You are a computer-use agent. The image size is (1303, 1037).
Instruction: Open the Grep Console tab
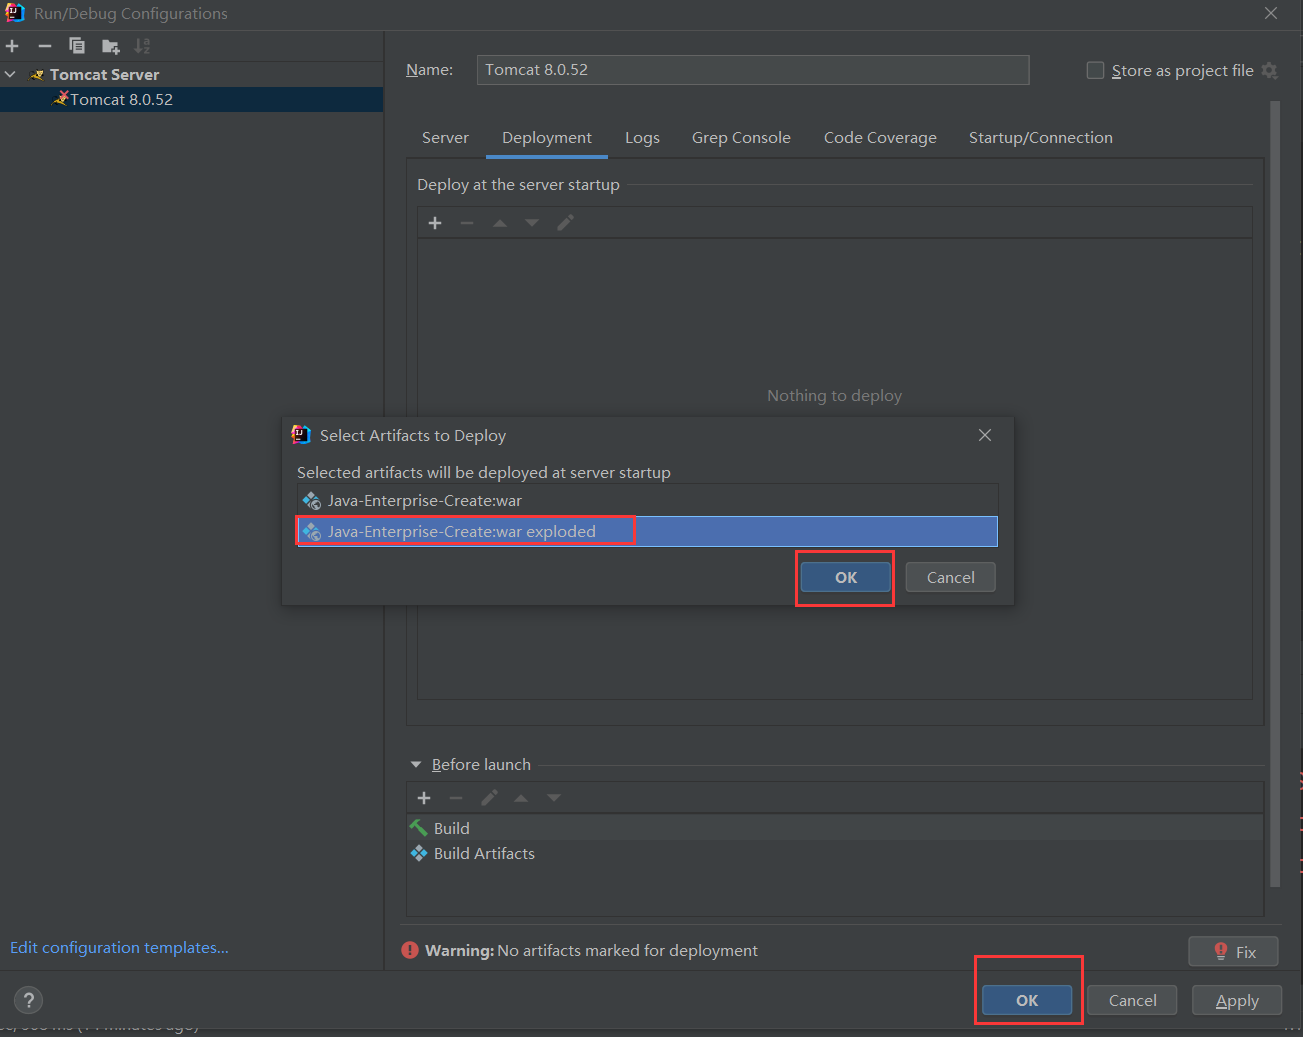click(x=741, y=138)
